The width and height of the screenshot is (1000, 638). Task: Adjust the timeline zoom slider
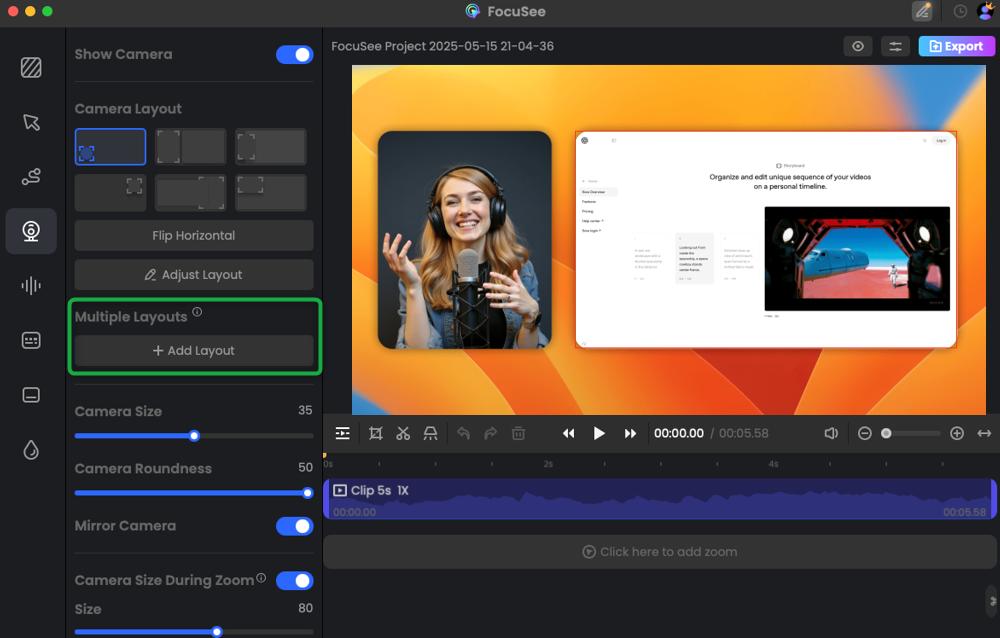pyautogui.click(x=911, y=433)
